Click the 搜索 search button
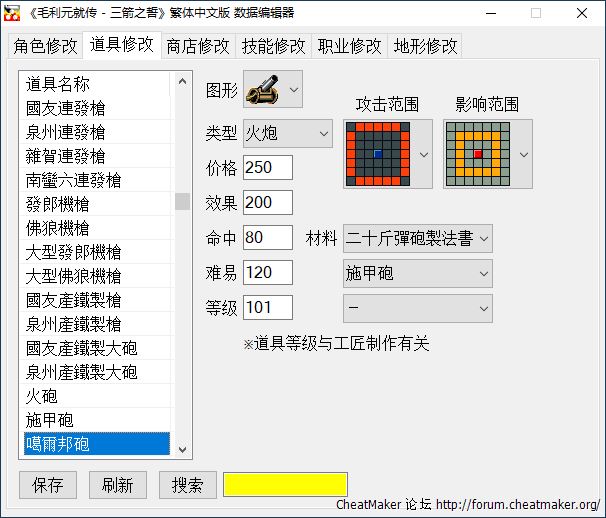Image resolution: width=606 pixels, height=518 pixels. [188, 485]
